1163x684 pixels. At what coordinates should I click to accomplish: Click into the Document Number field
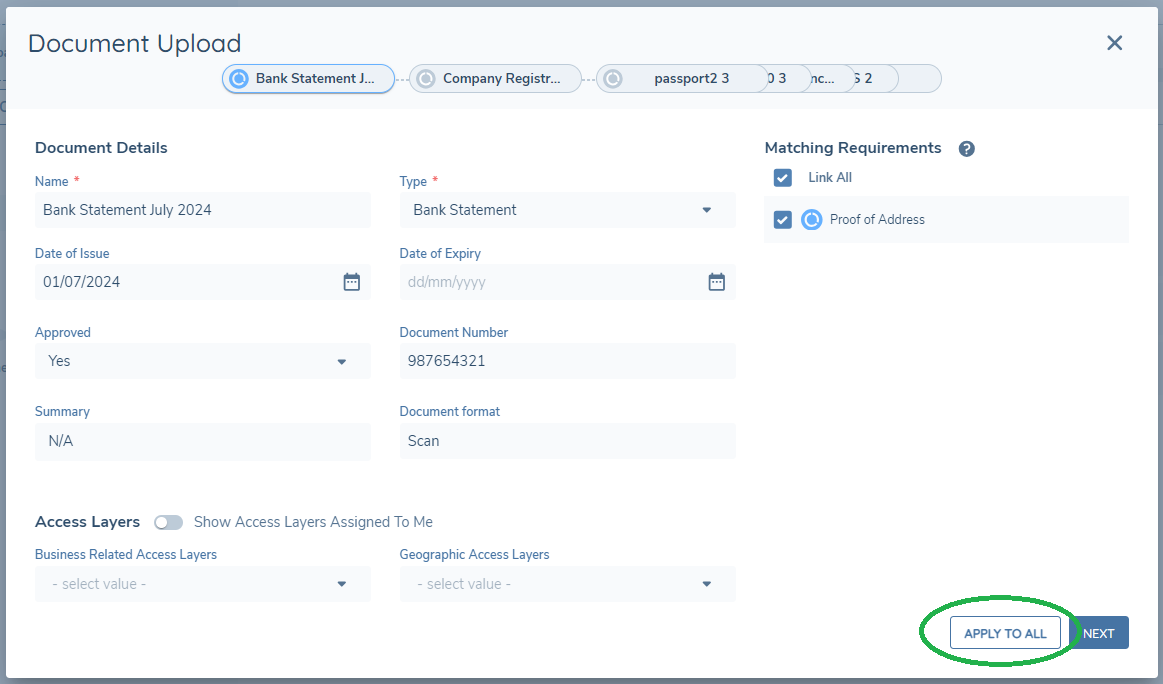[x=567, y=361]
